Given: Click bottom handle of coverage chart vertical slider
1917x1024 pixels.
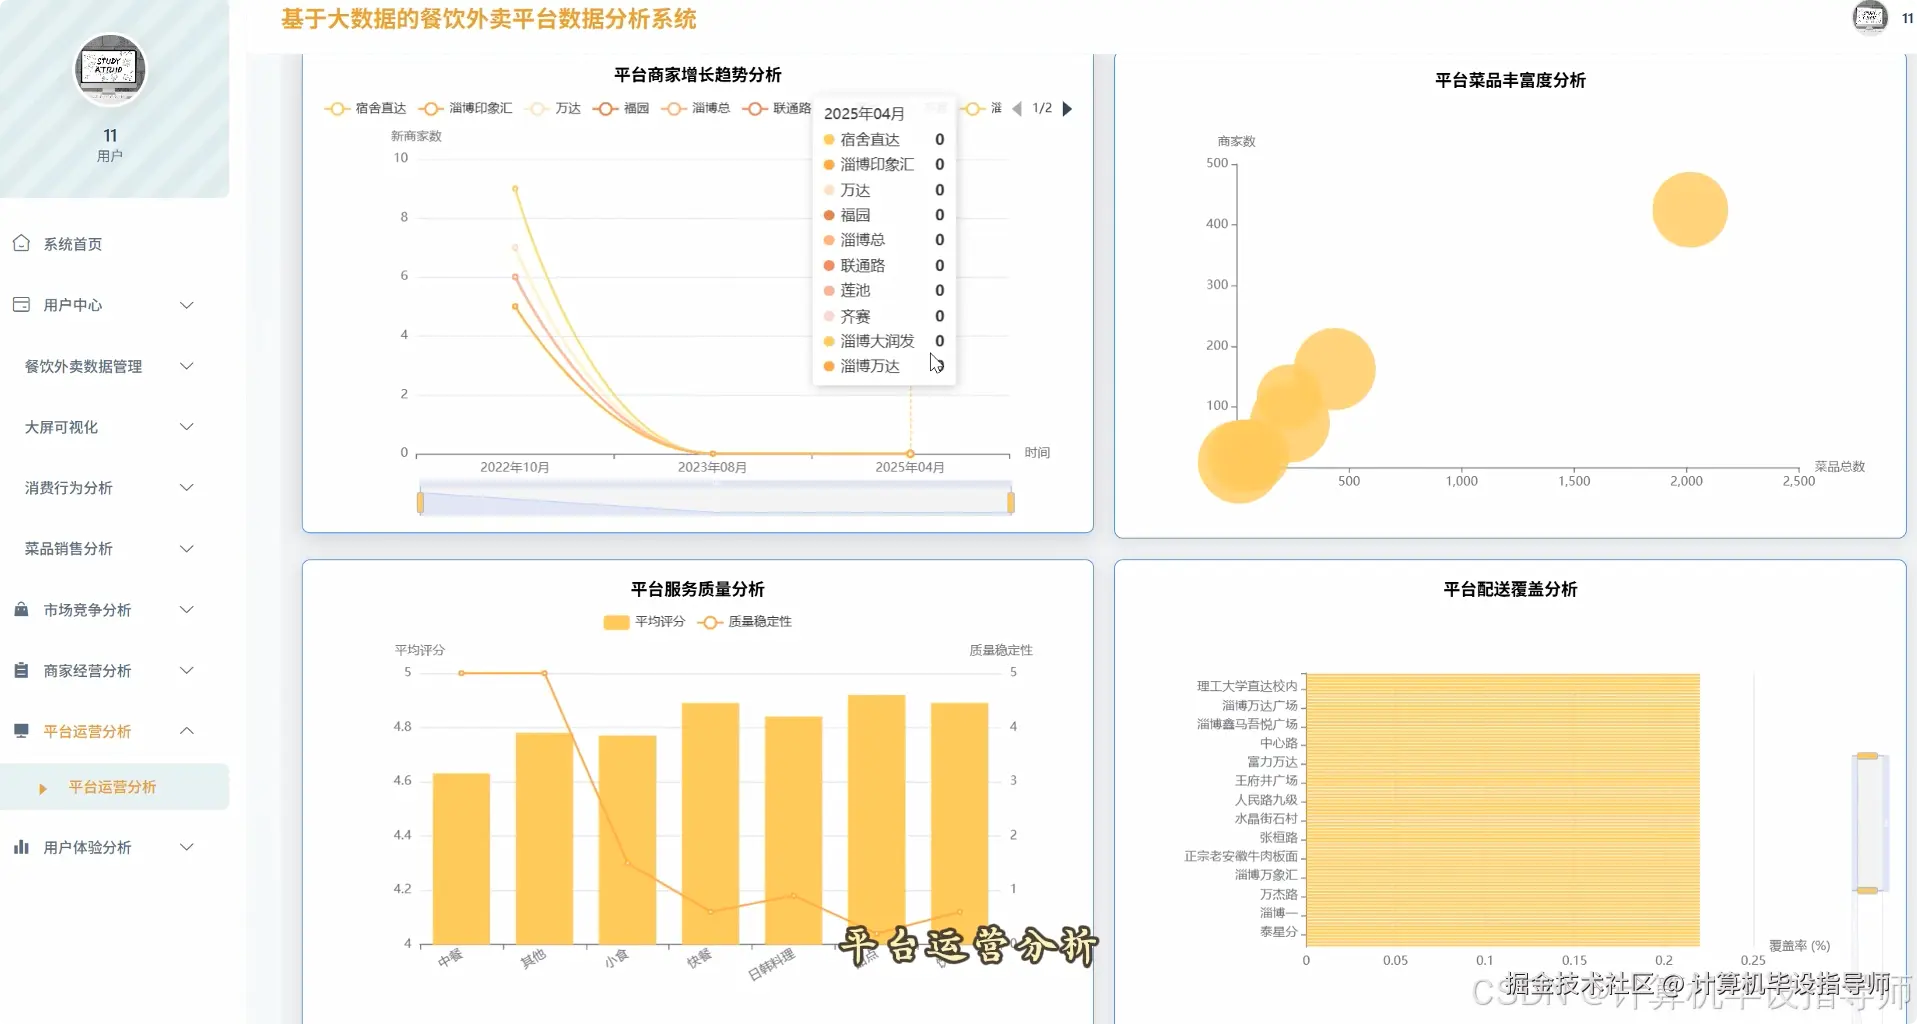Looking at the screenshot, I should [1867, 890].
